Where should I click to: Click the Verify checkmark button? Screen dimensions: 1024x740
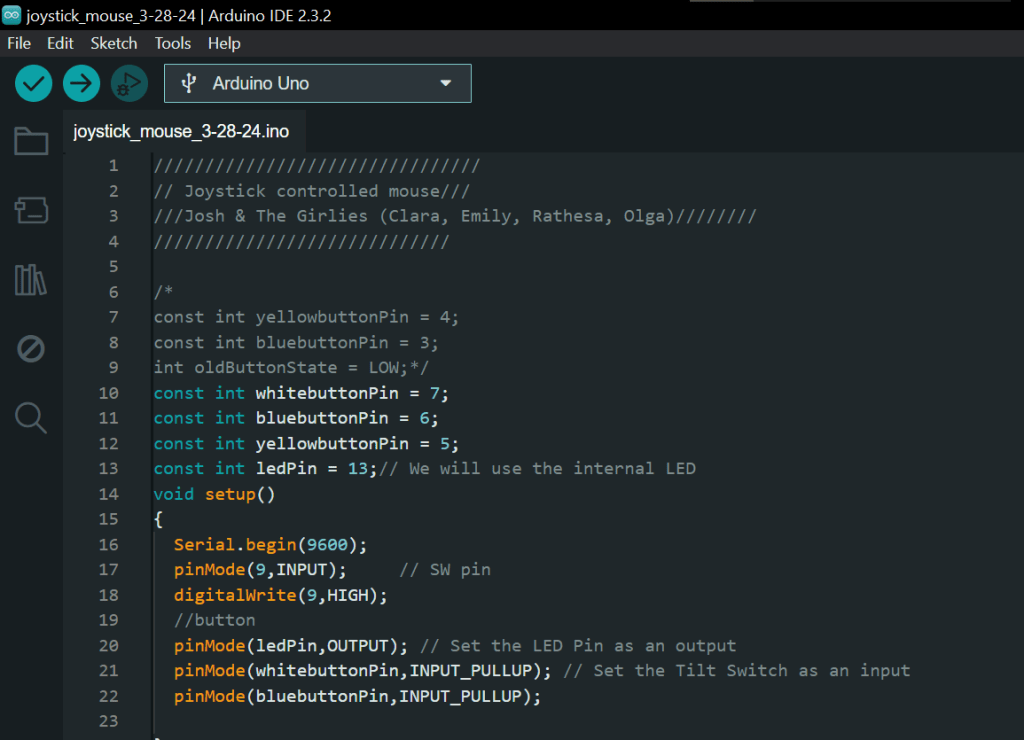tap(33, 83)
